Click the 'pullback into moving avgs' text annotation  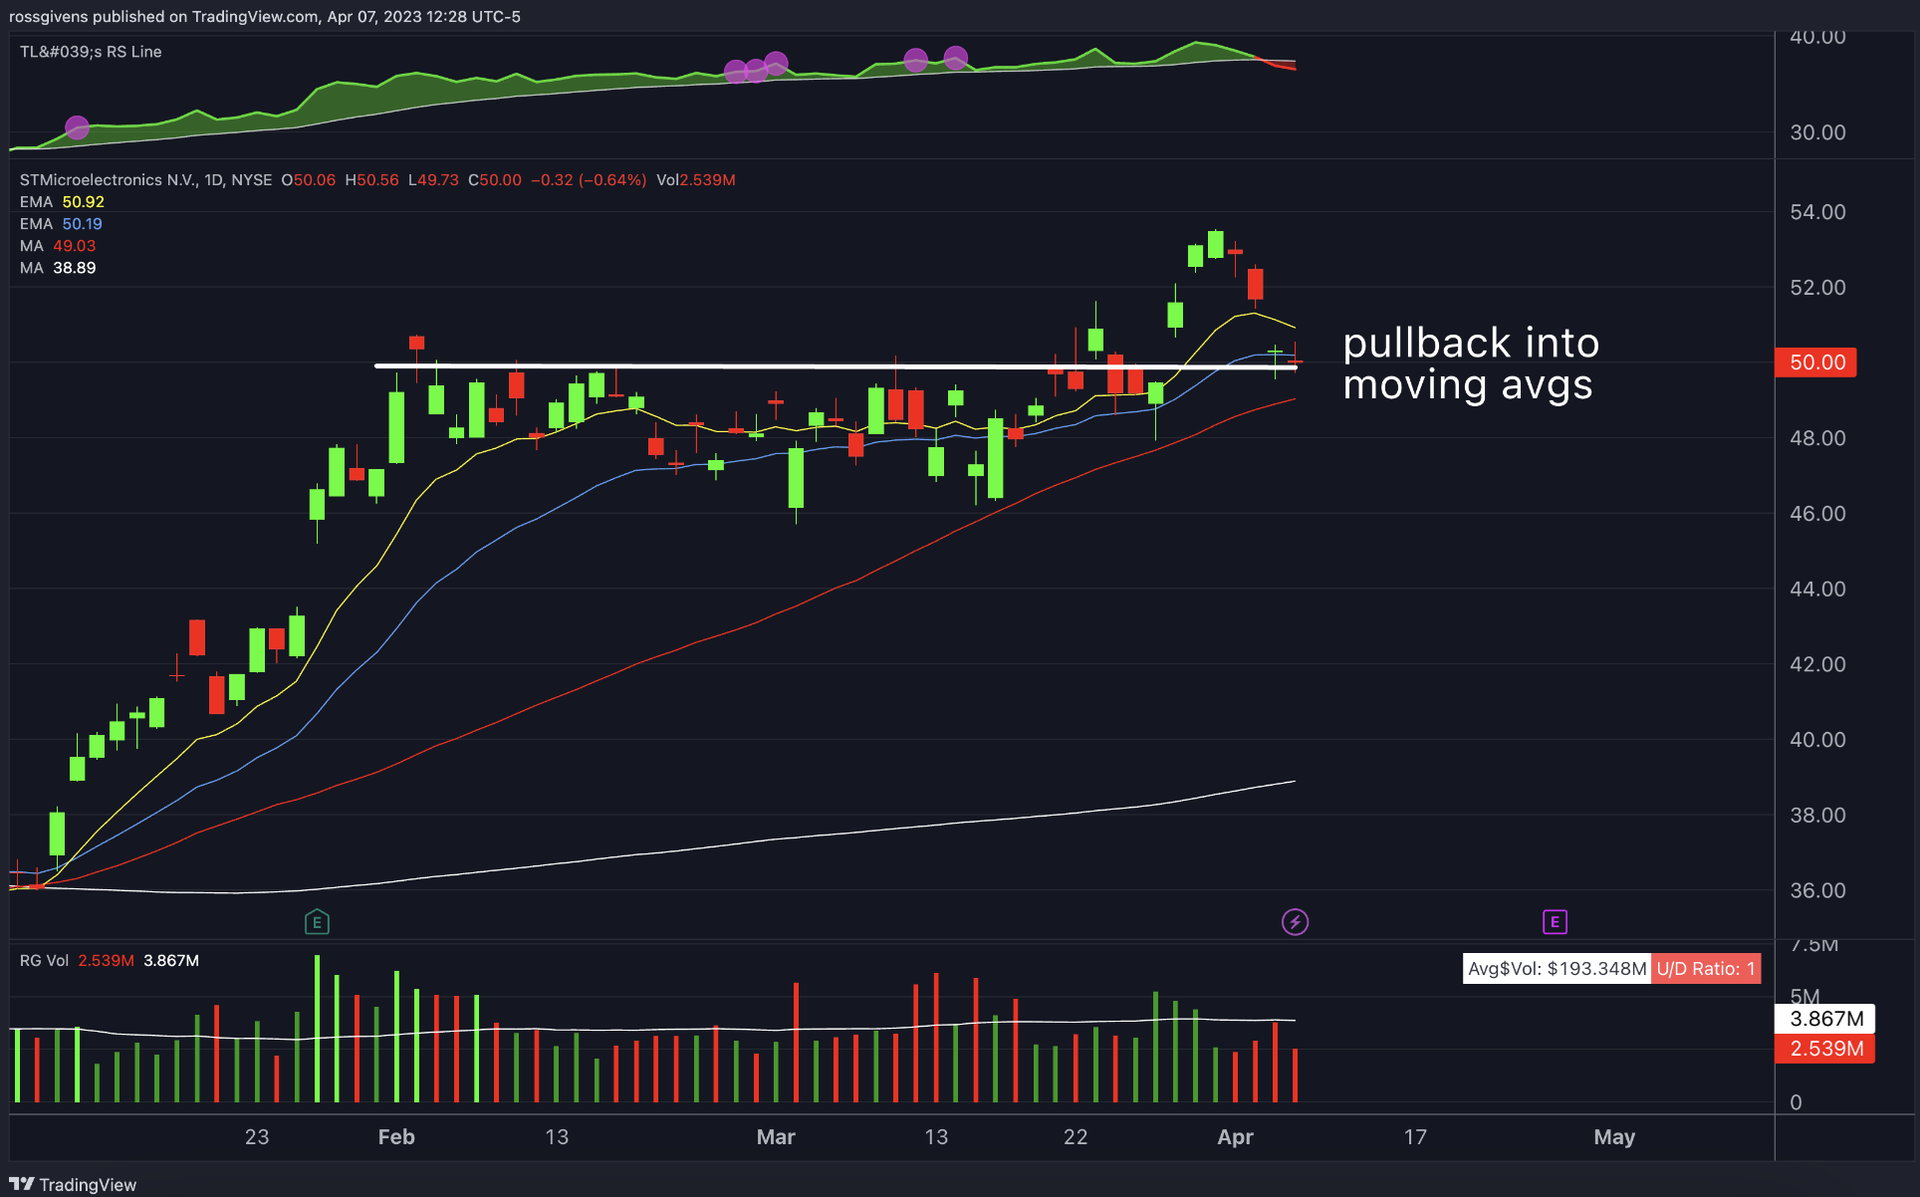[x=1470, y=364]
